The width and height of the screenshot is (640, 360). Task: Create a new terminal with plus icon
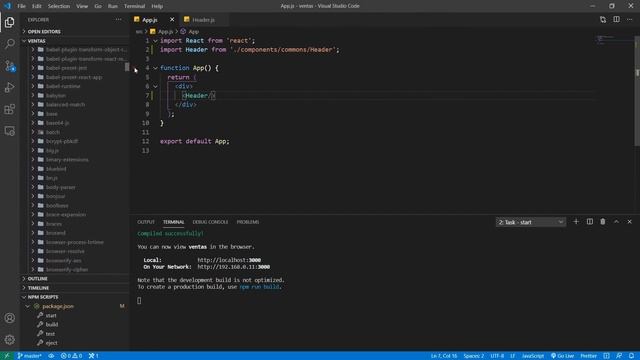[x=576, y=222]
